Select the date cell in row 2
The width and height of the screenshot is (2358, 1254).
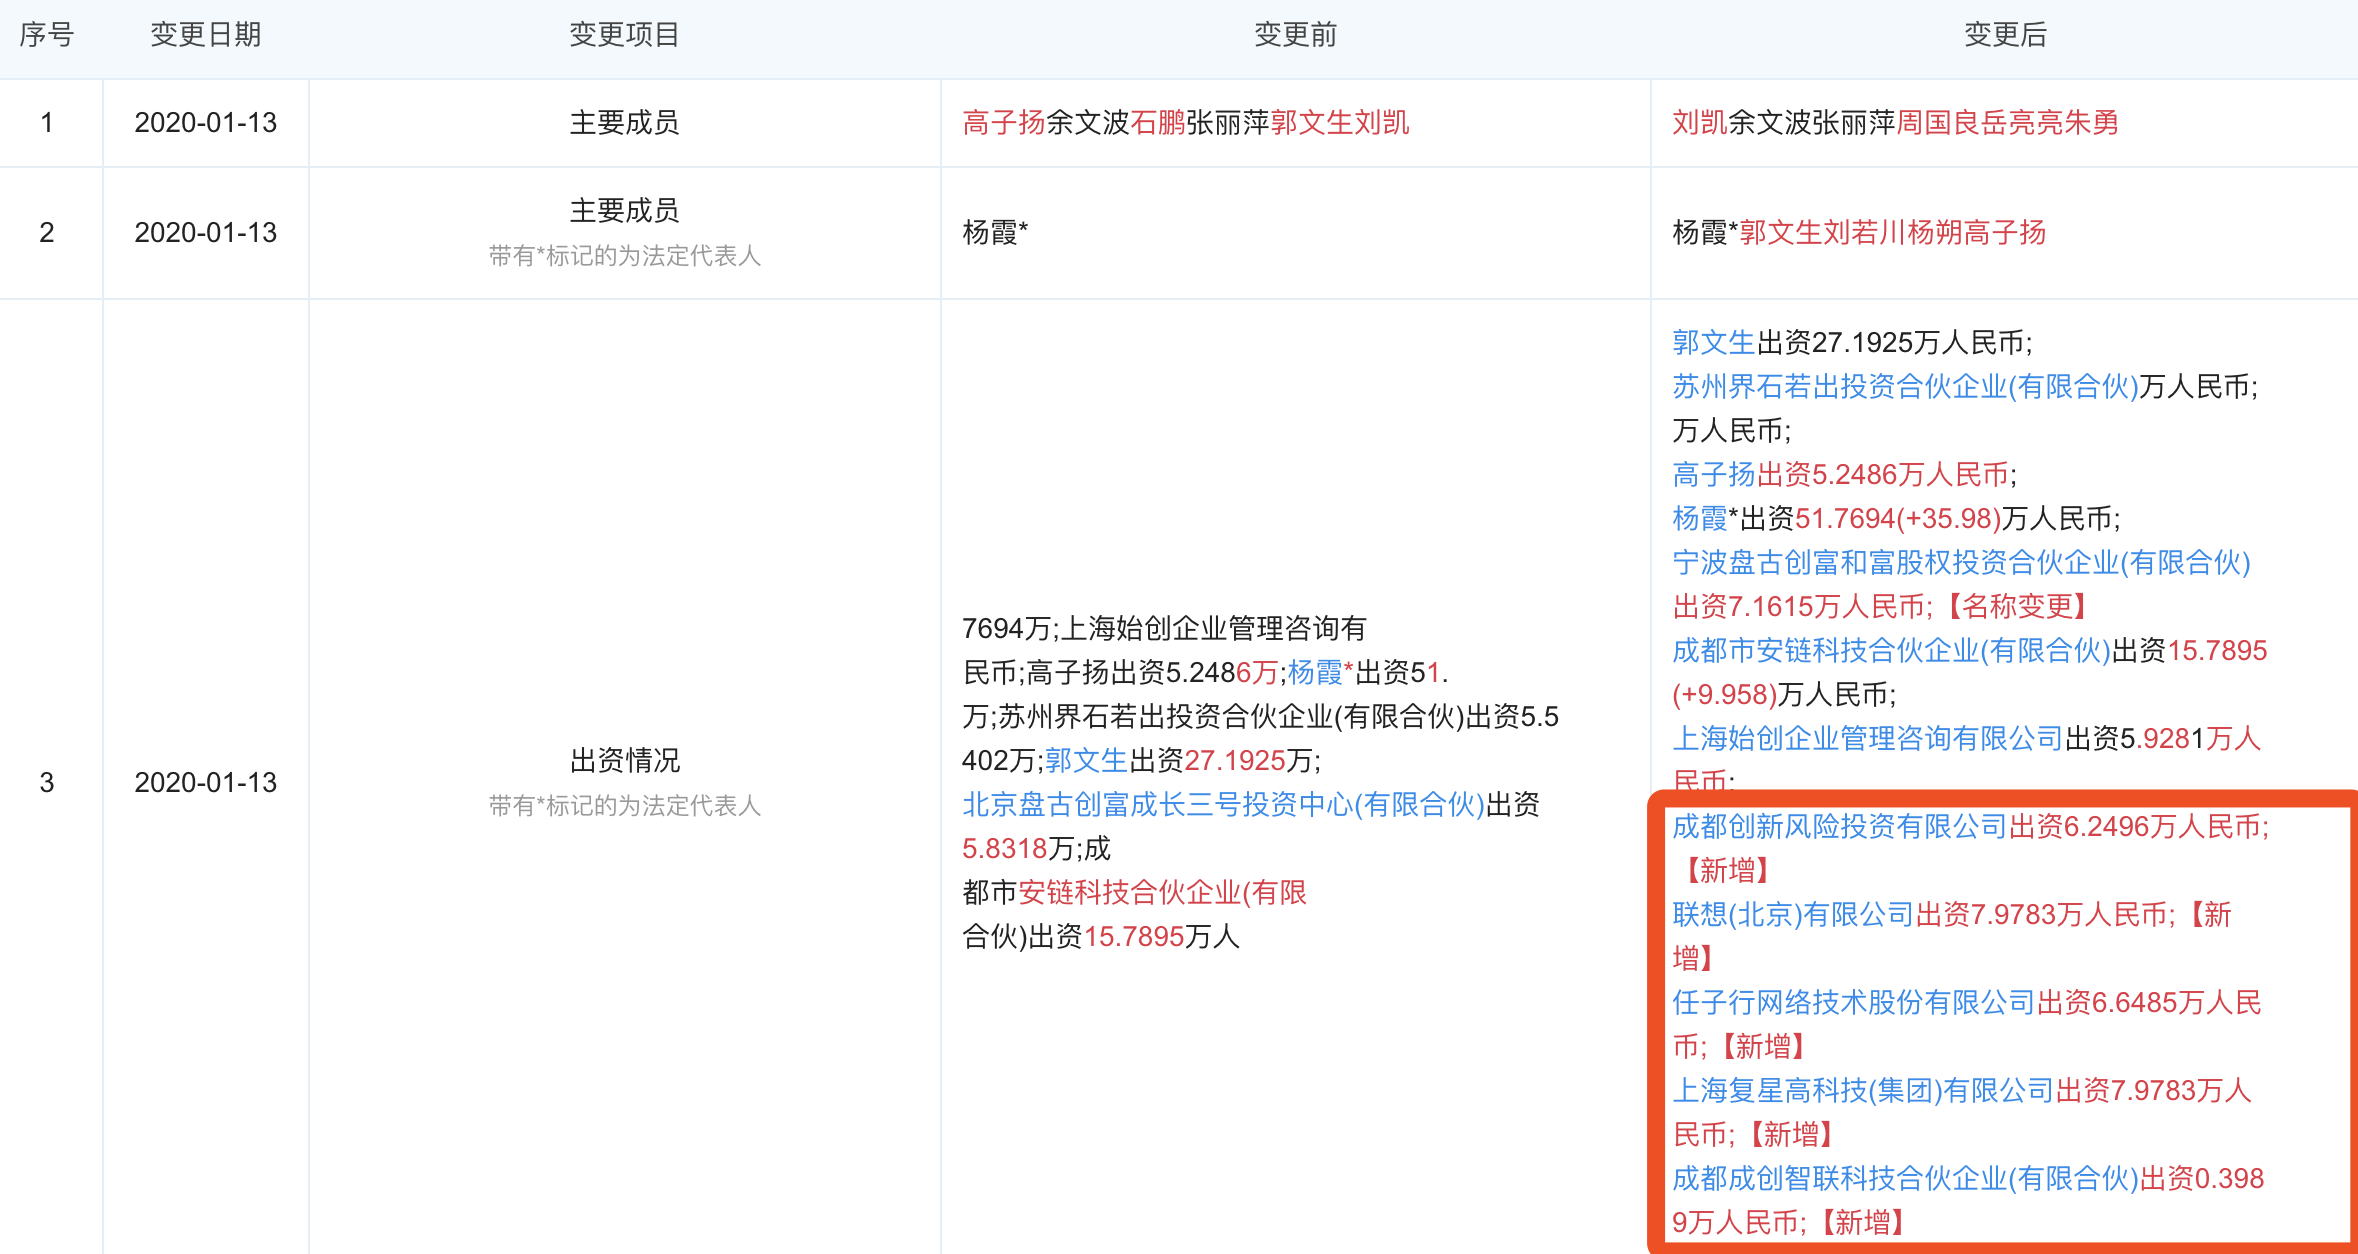click(206, 233)
